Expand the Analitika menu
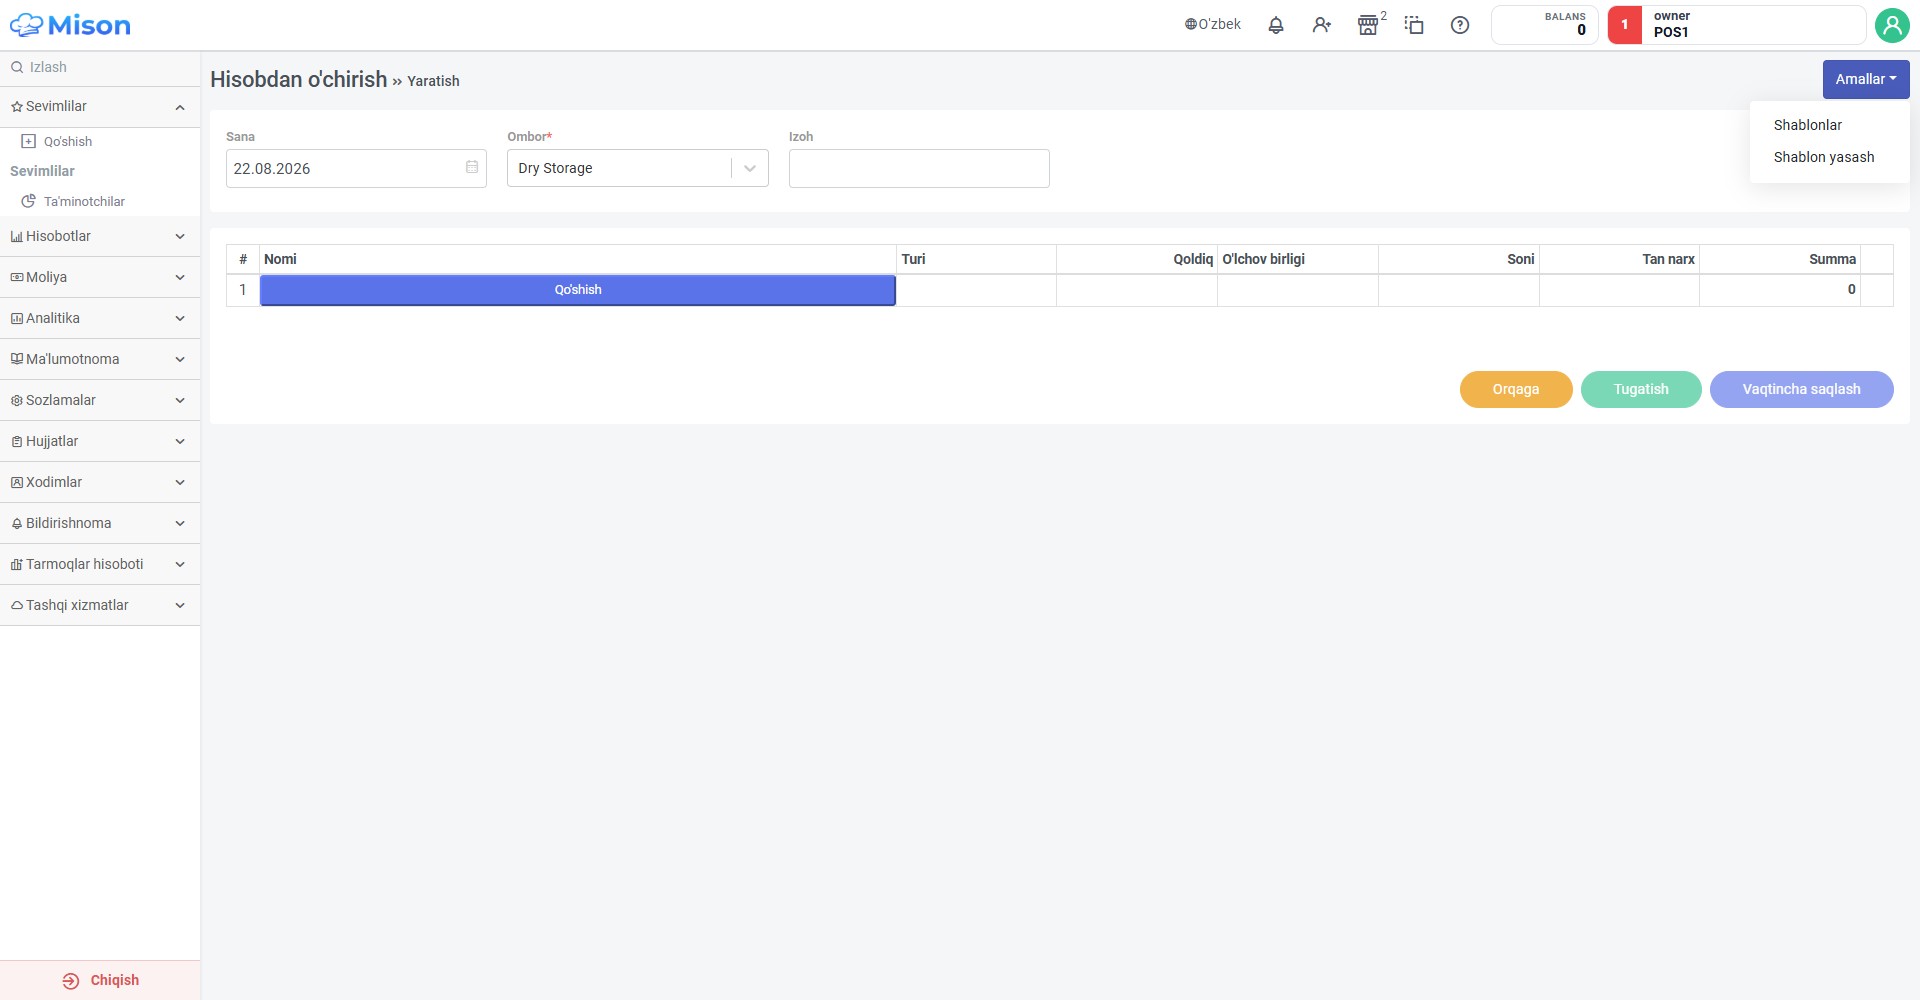Viewport: 1920px width, 1000px height. pos(100,318)
